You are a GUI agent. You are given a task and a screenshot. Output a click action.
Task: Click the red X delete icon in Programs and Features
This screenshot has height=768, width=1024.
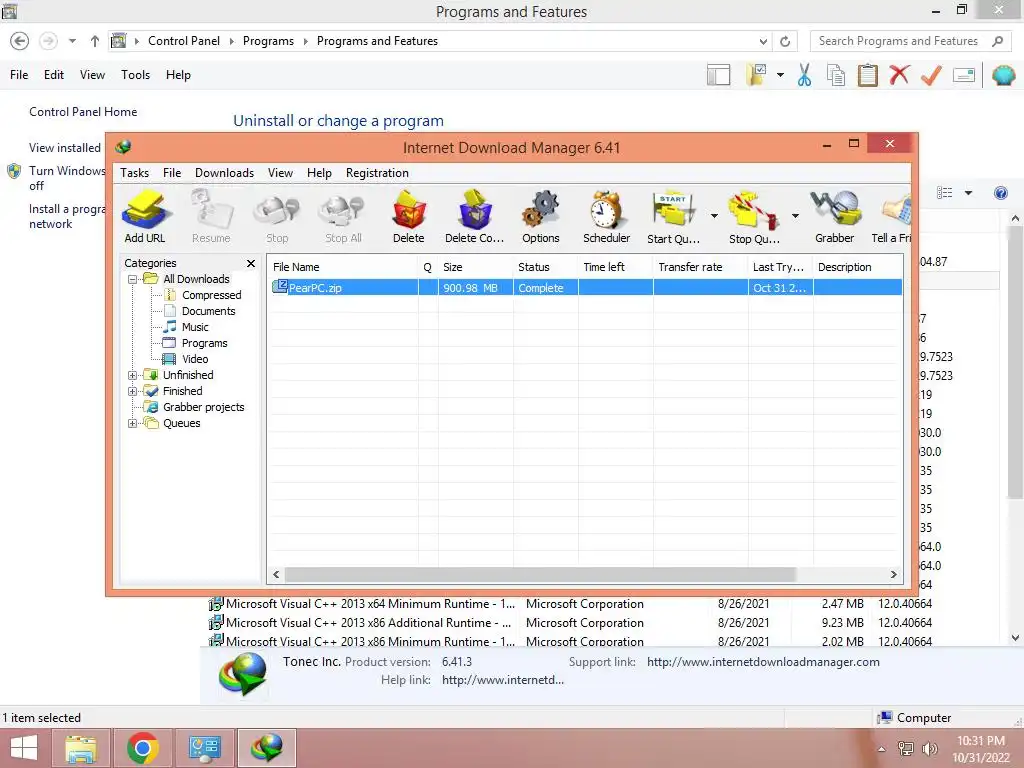(x=899, y=74)
